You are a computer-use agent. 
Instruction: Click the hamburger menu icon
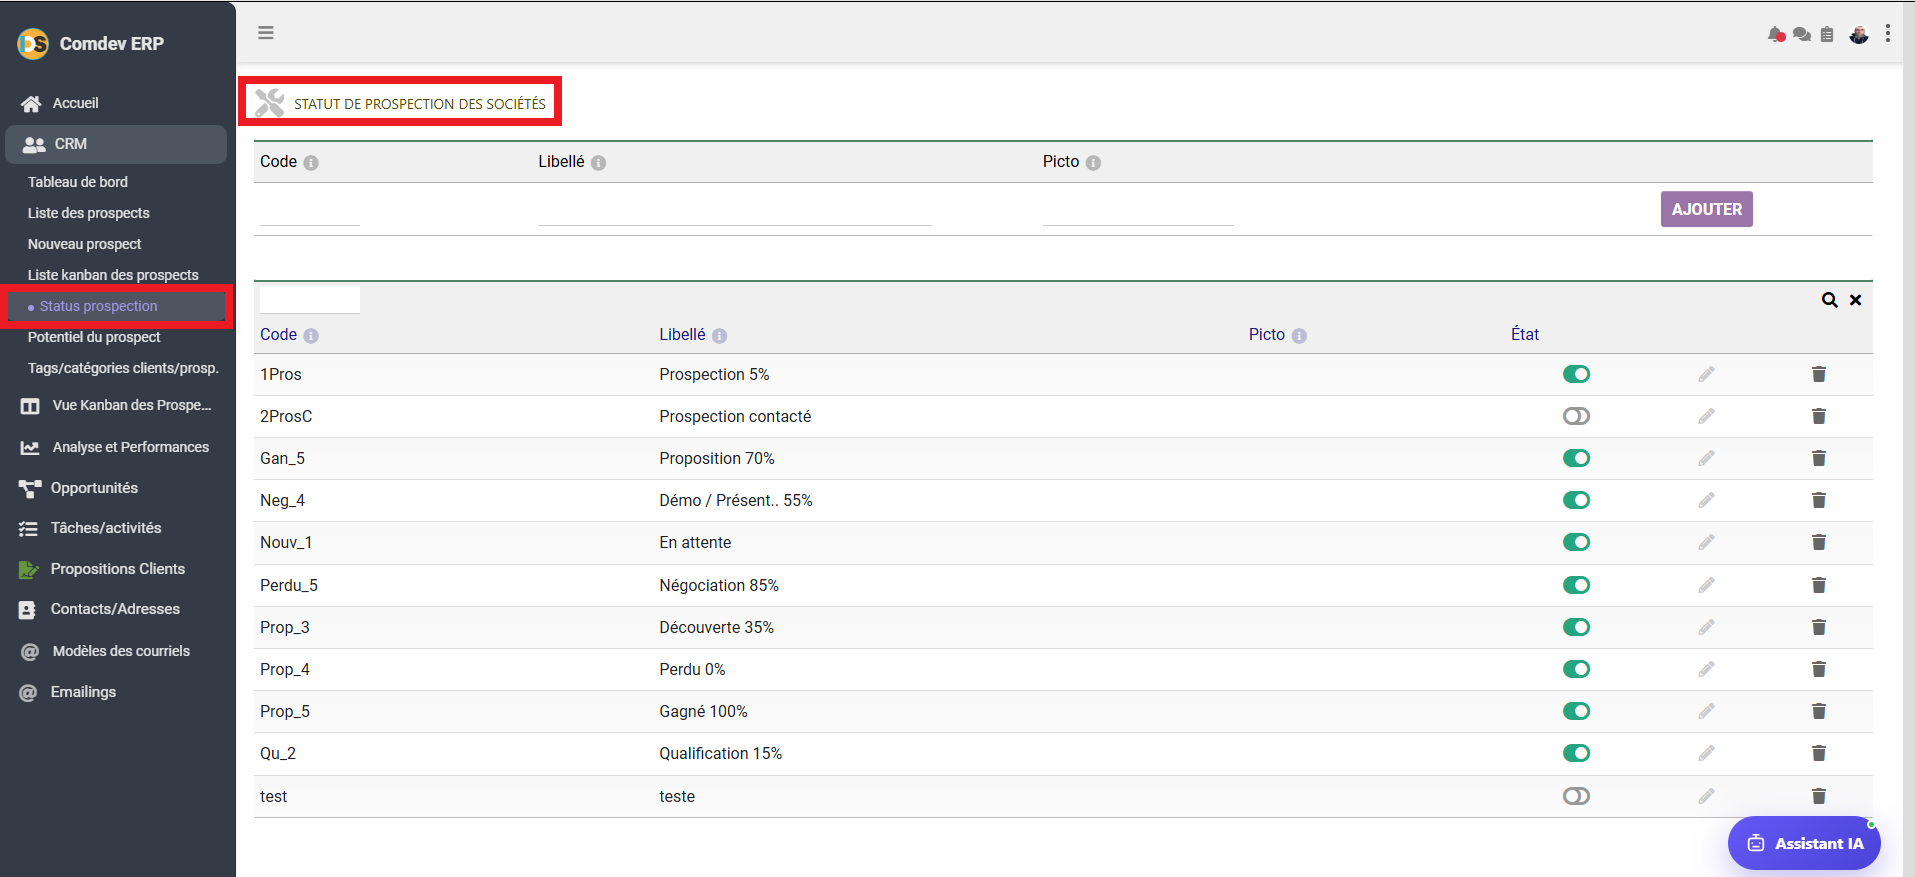coord(266,33)
